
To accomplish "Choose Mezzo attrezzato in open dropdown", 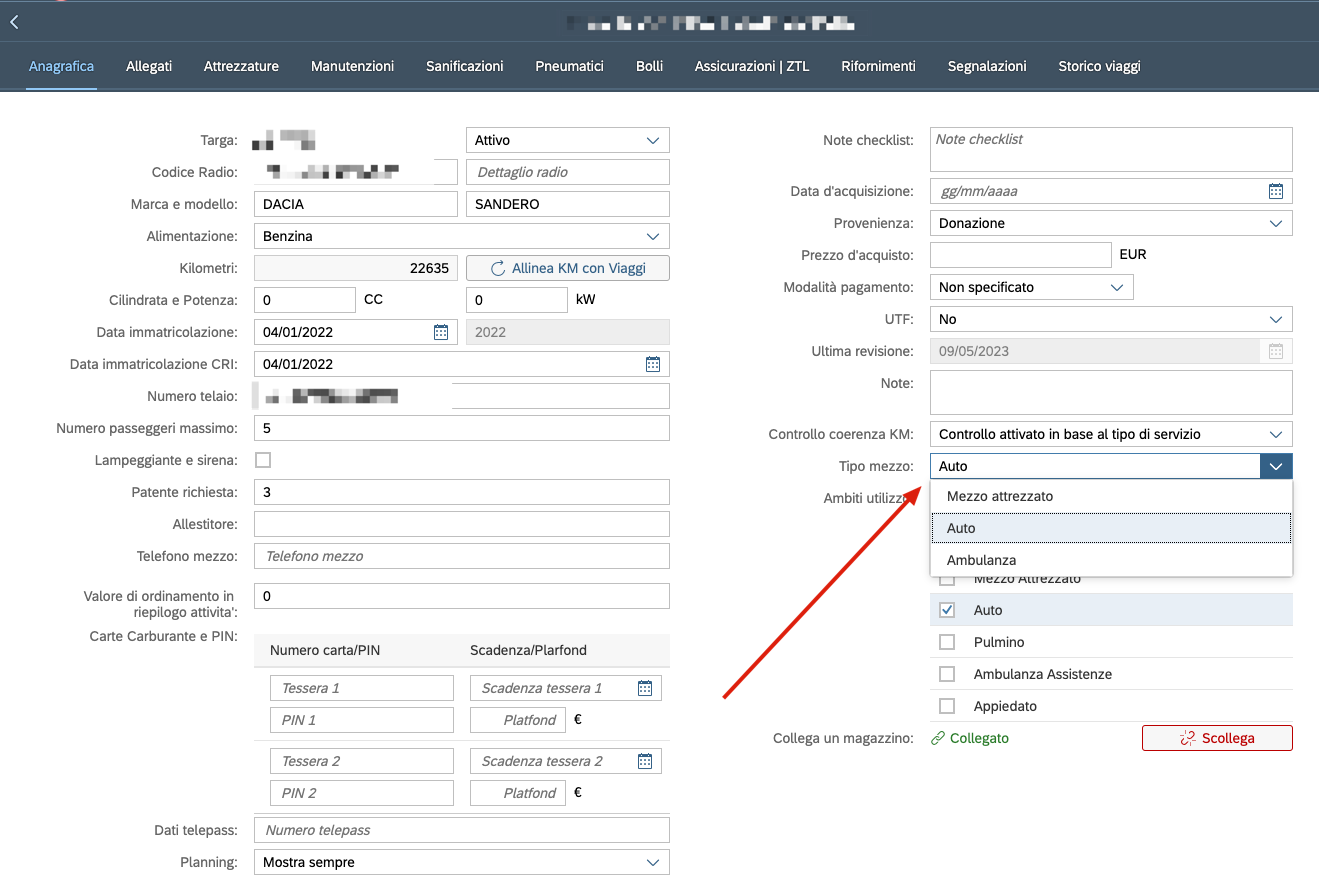I will click(x=1000, y=496).
